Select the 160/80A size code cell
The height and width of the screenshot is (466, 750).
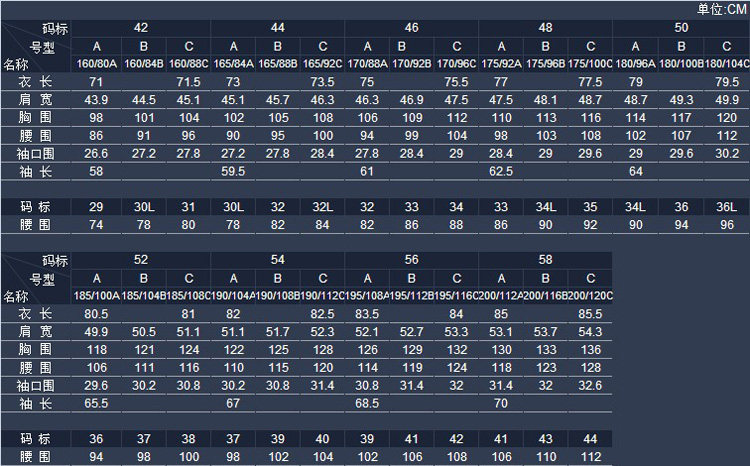(x=97, y=64)
